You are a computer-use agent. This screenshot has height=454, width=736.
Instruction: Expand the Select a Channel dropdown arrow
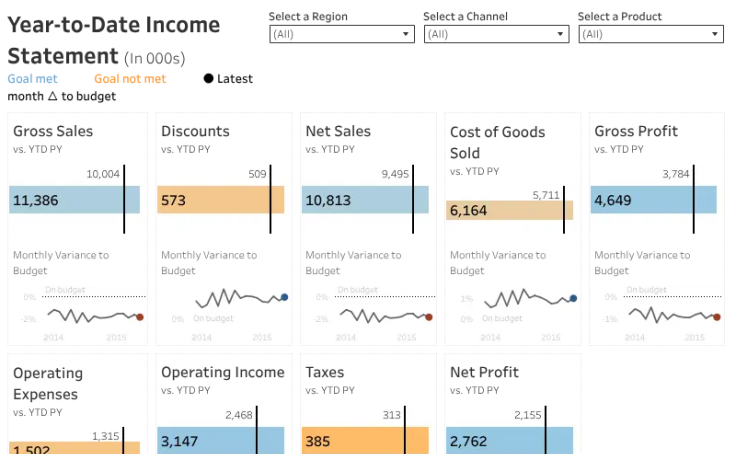tap(560, 34)
